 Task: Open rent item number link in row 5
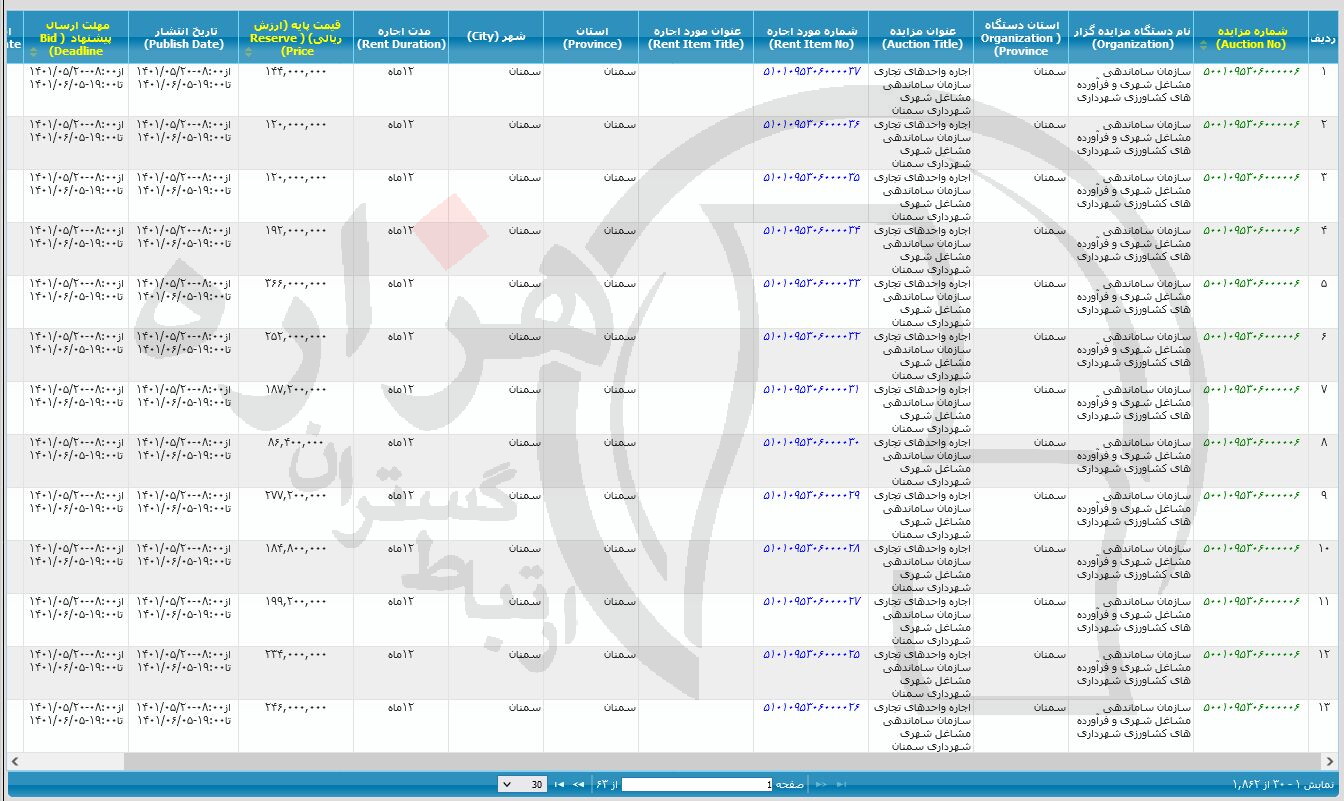pyautogui.click(x=811, y=283)
